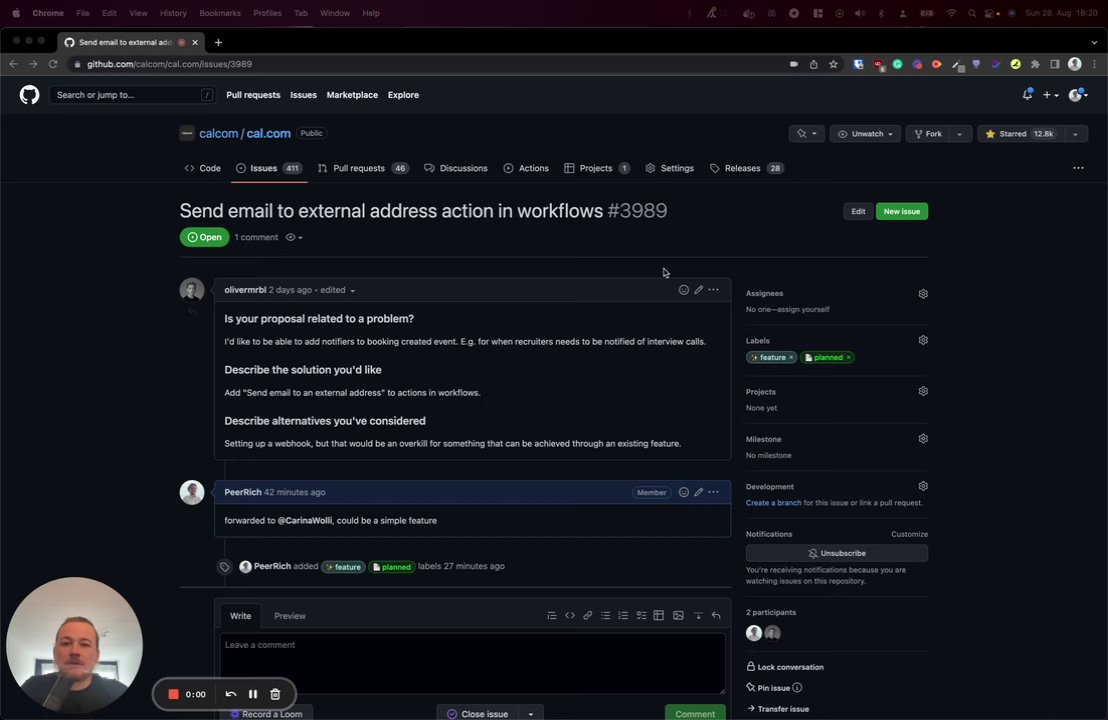1108x720 pixels.
Task: Open the Chrome File menu
Action: (x=83, y=13)
